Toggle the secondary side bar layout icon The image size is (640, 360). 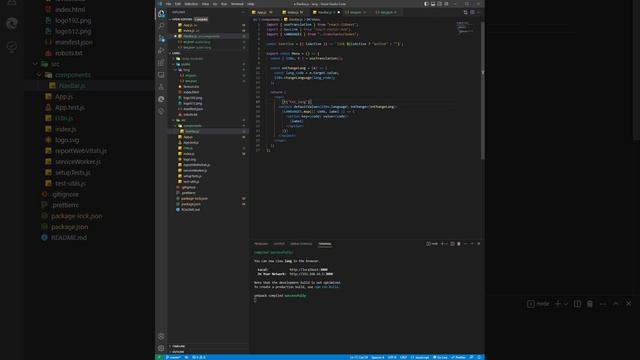[440, 4]
